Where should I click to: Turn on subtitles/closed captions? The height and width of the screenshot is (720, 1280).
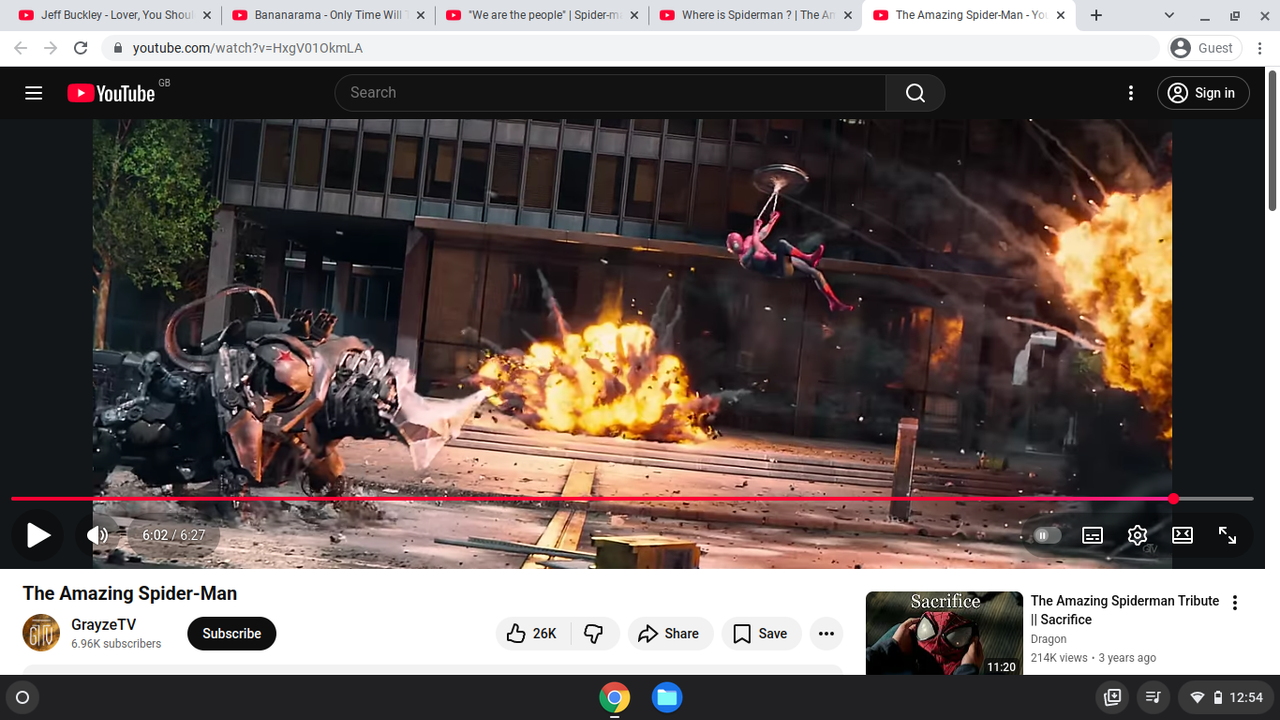click(1093, 535)
